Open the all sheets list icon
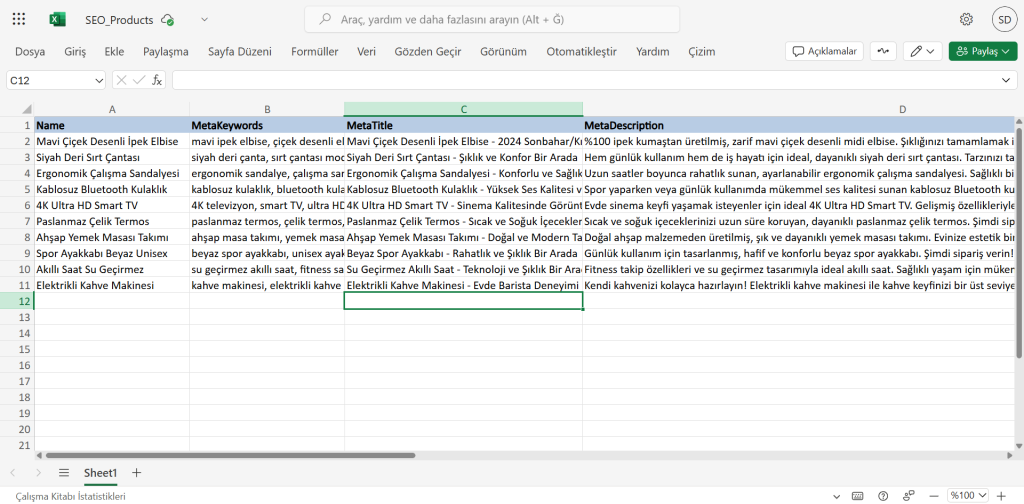Screen dimensions: 1024x504 point(63,473)
